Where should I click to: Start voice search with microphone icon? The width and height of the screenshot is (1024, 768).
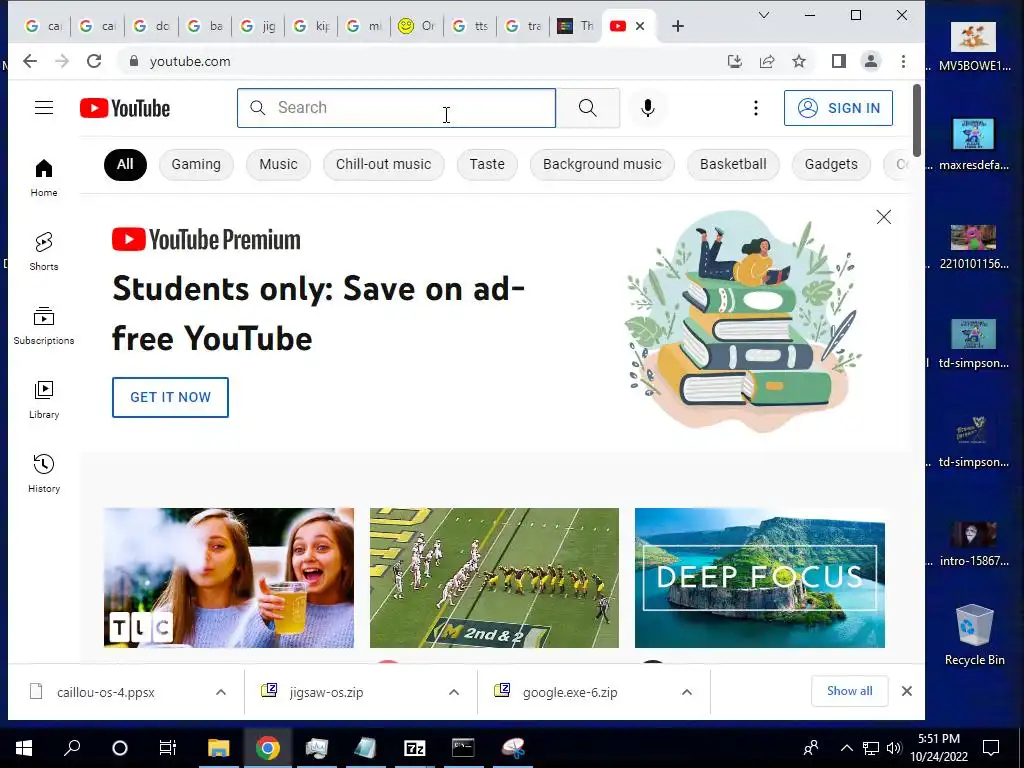[x=648, y=108]
